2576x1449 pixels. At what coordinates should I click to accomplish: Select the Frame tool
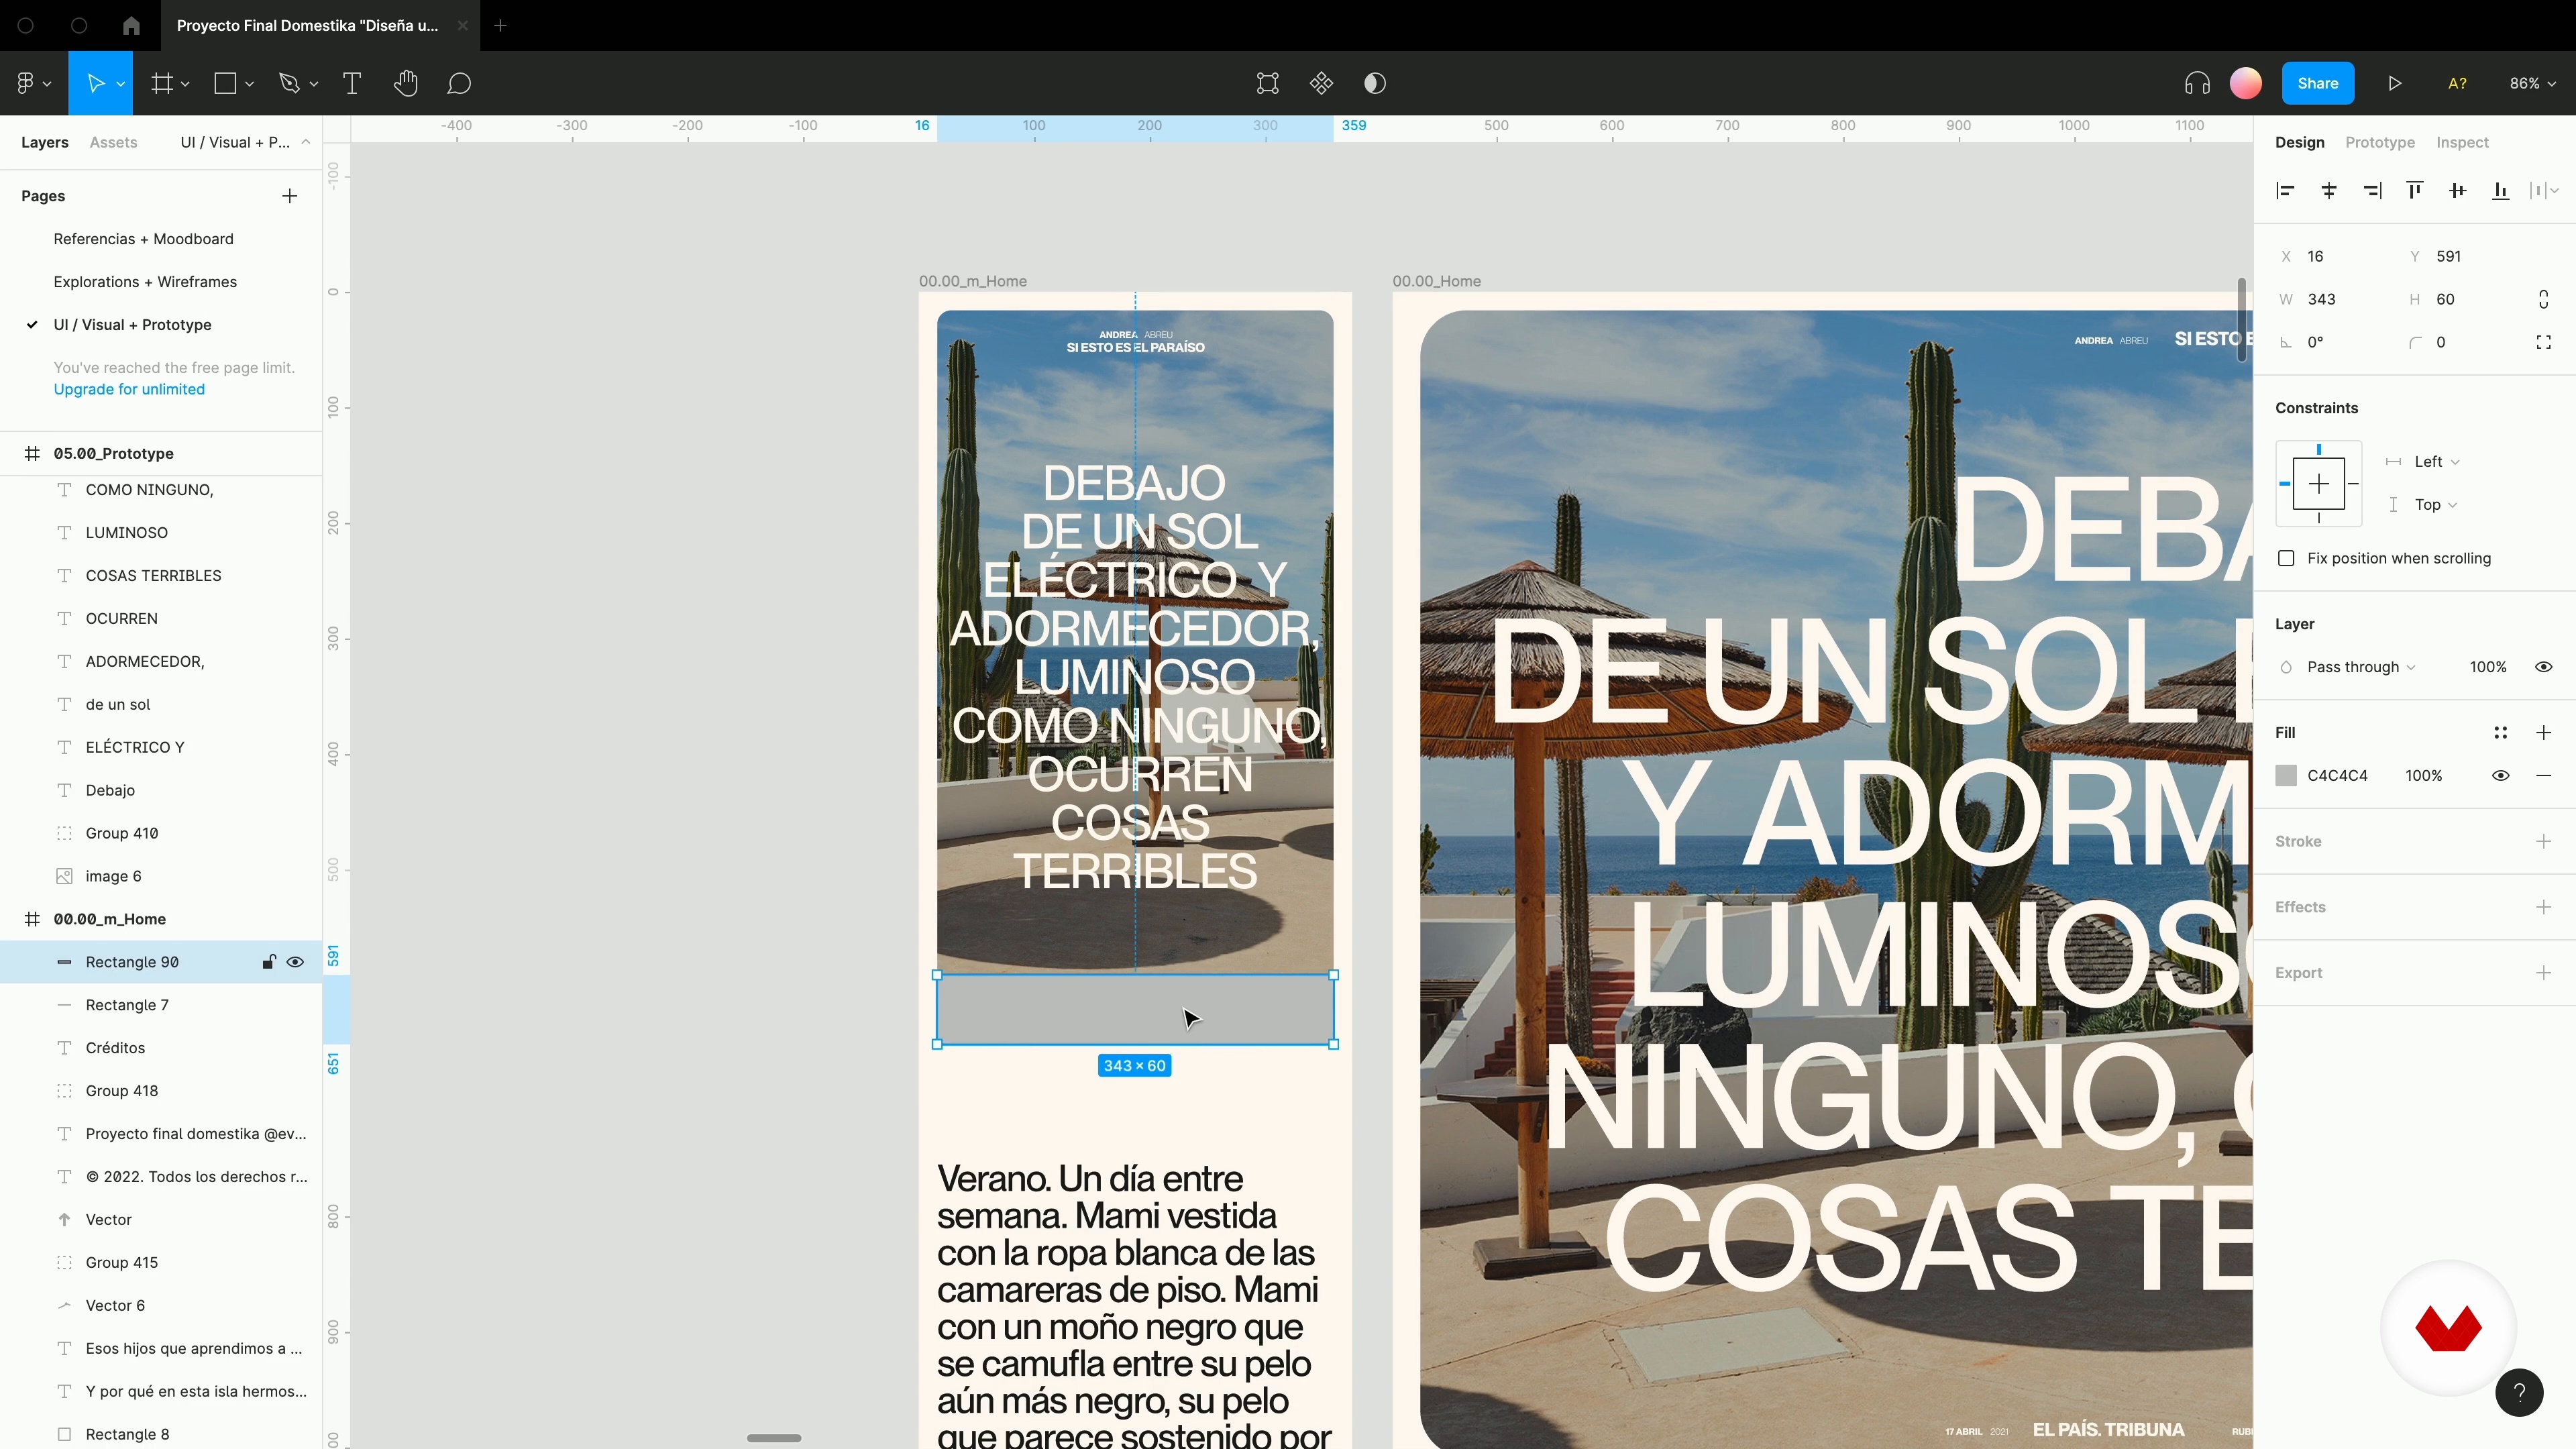(161, 83)
